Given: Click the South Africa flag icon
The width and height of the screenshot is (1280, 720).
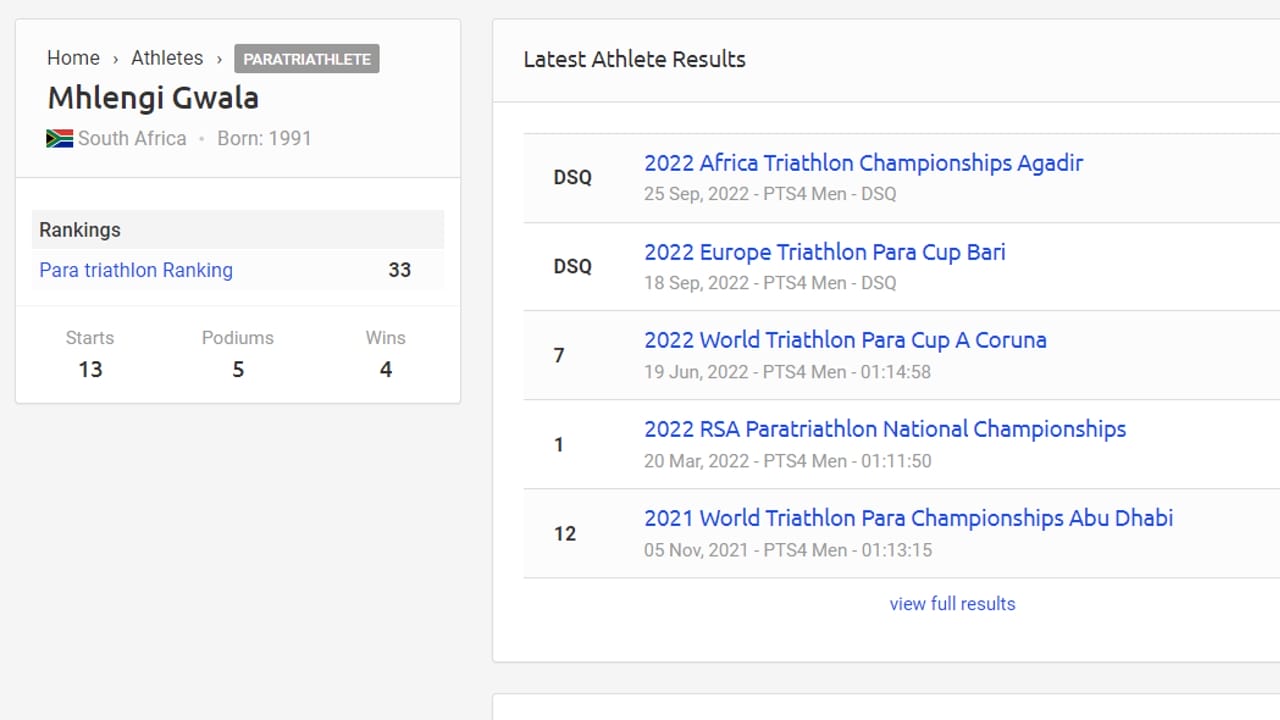Looking at the screenshot, I should coord(59,139).
